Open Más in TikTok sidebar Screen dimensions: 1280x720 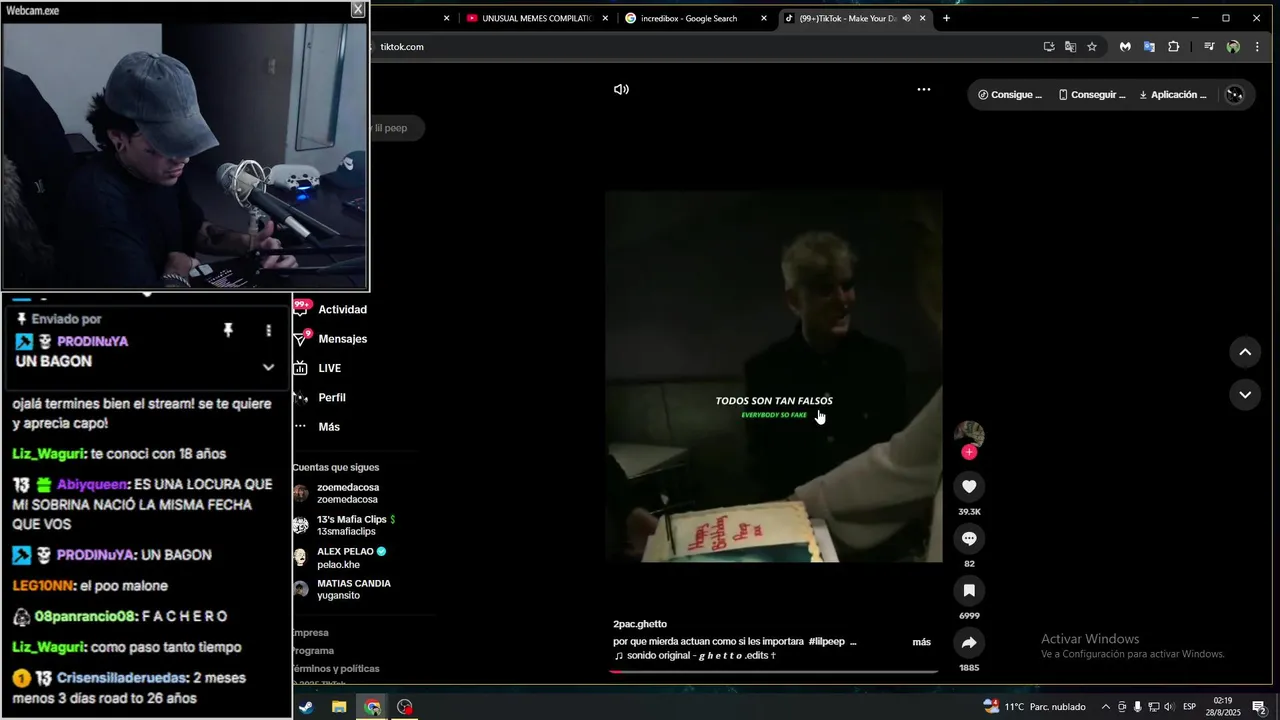point(317,427)
